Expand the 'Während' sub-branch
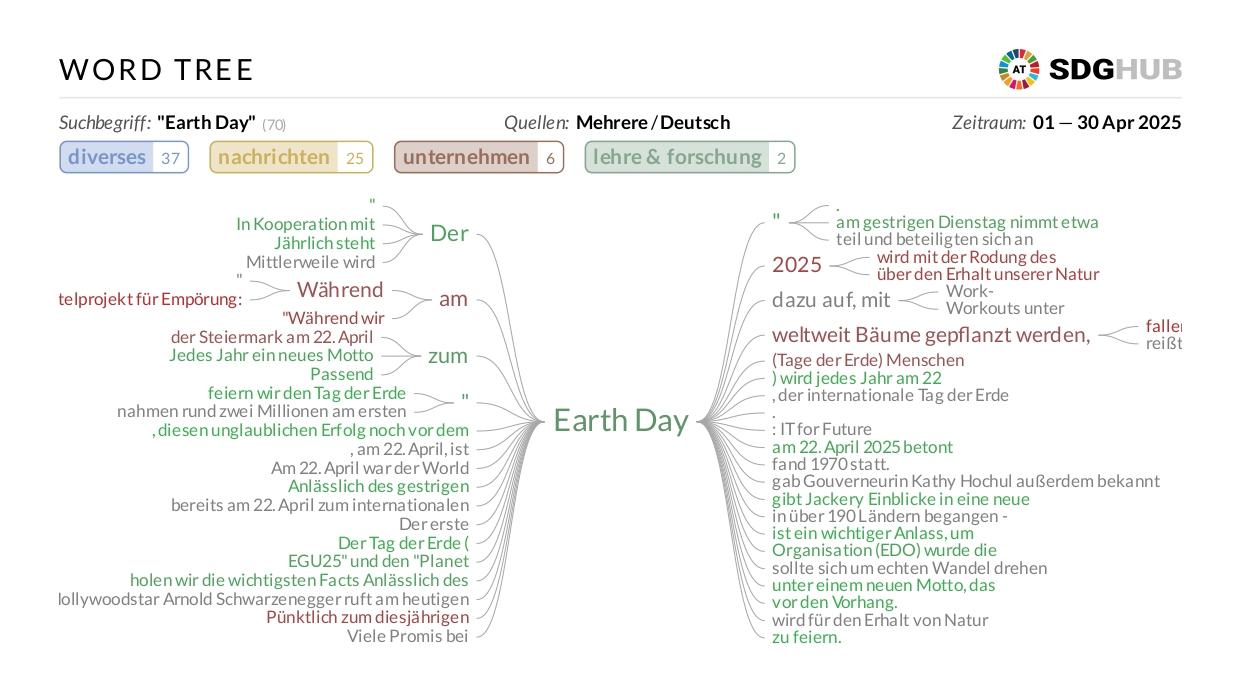Screen dimensions: 1240x698 [x=340, y=290]
